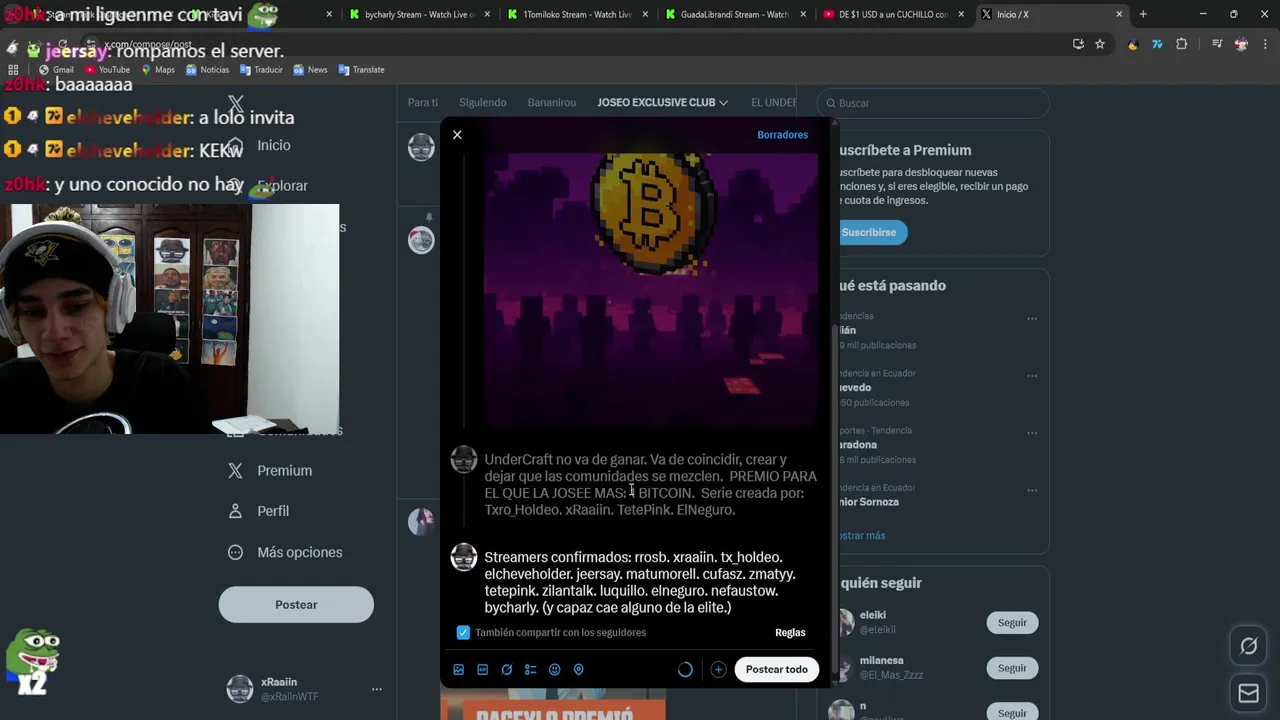Open the Maps bookmark
The width and height of the screenshot is (1280, 720).
[158, 70]
